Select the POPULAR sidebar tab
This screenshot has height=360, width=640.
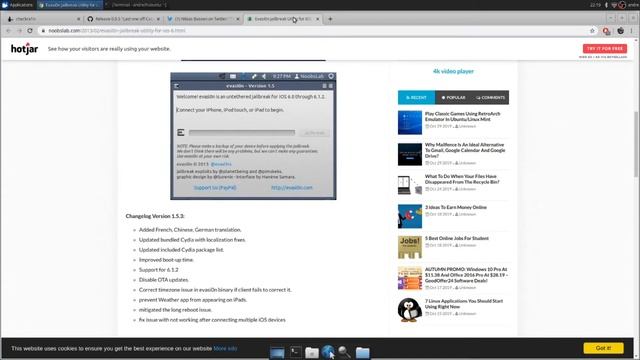click(x=453, y=98)
